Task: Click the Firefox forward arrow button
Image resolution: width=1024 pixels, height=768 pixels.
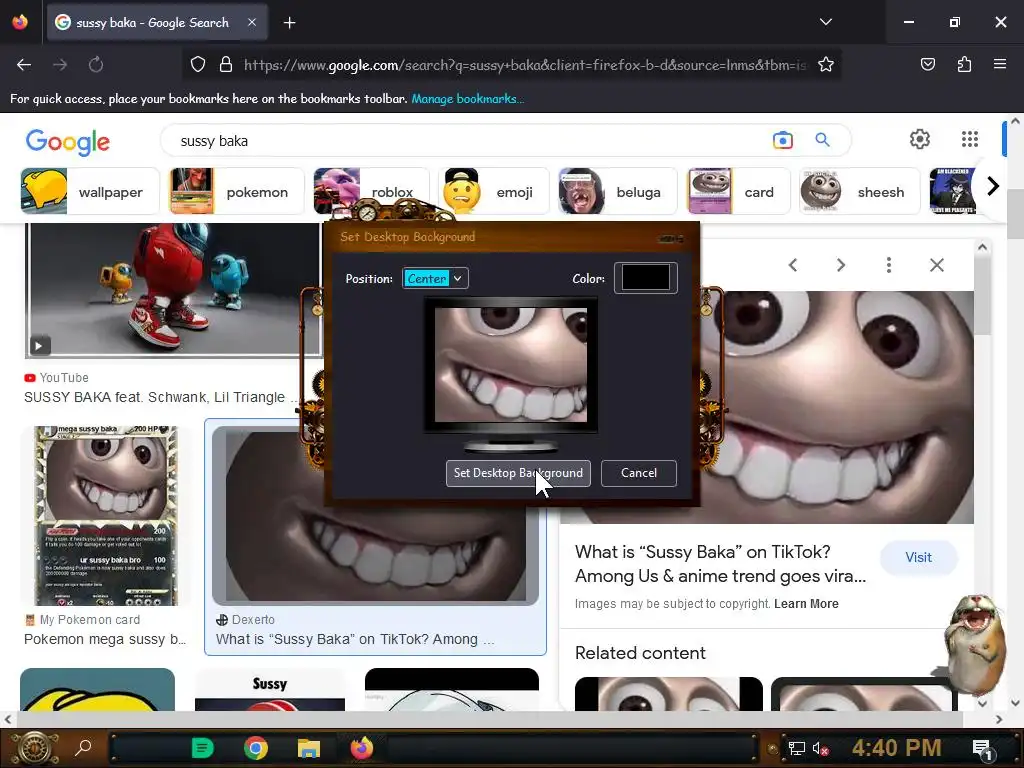Action: click(x=60, y=65)
